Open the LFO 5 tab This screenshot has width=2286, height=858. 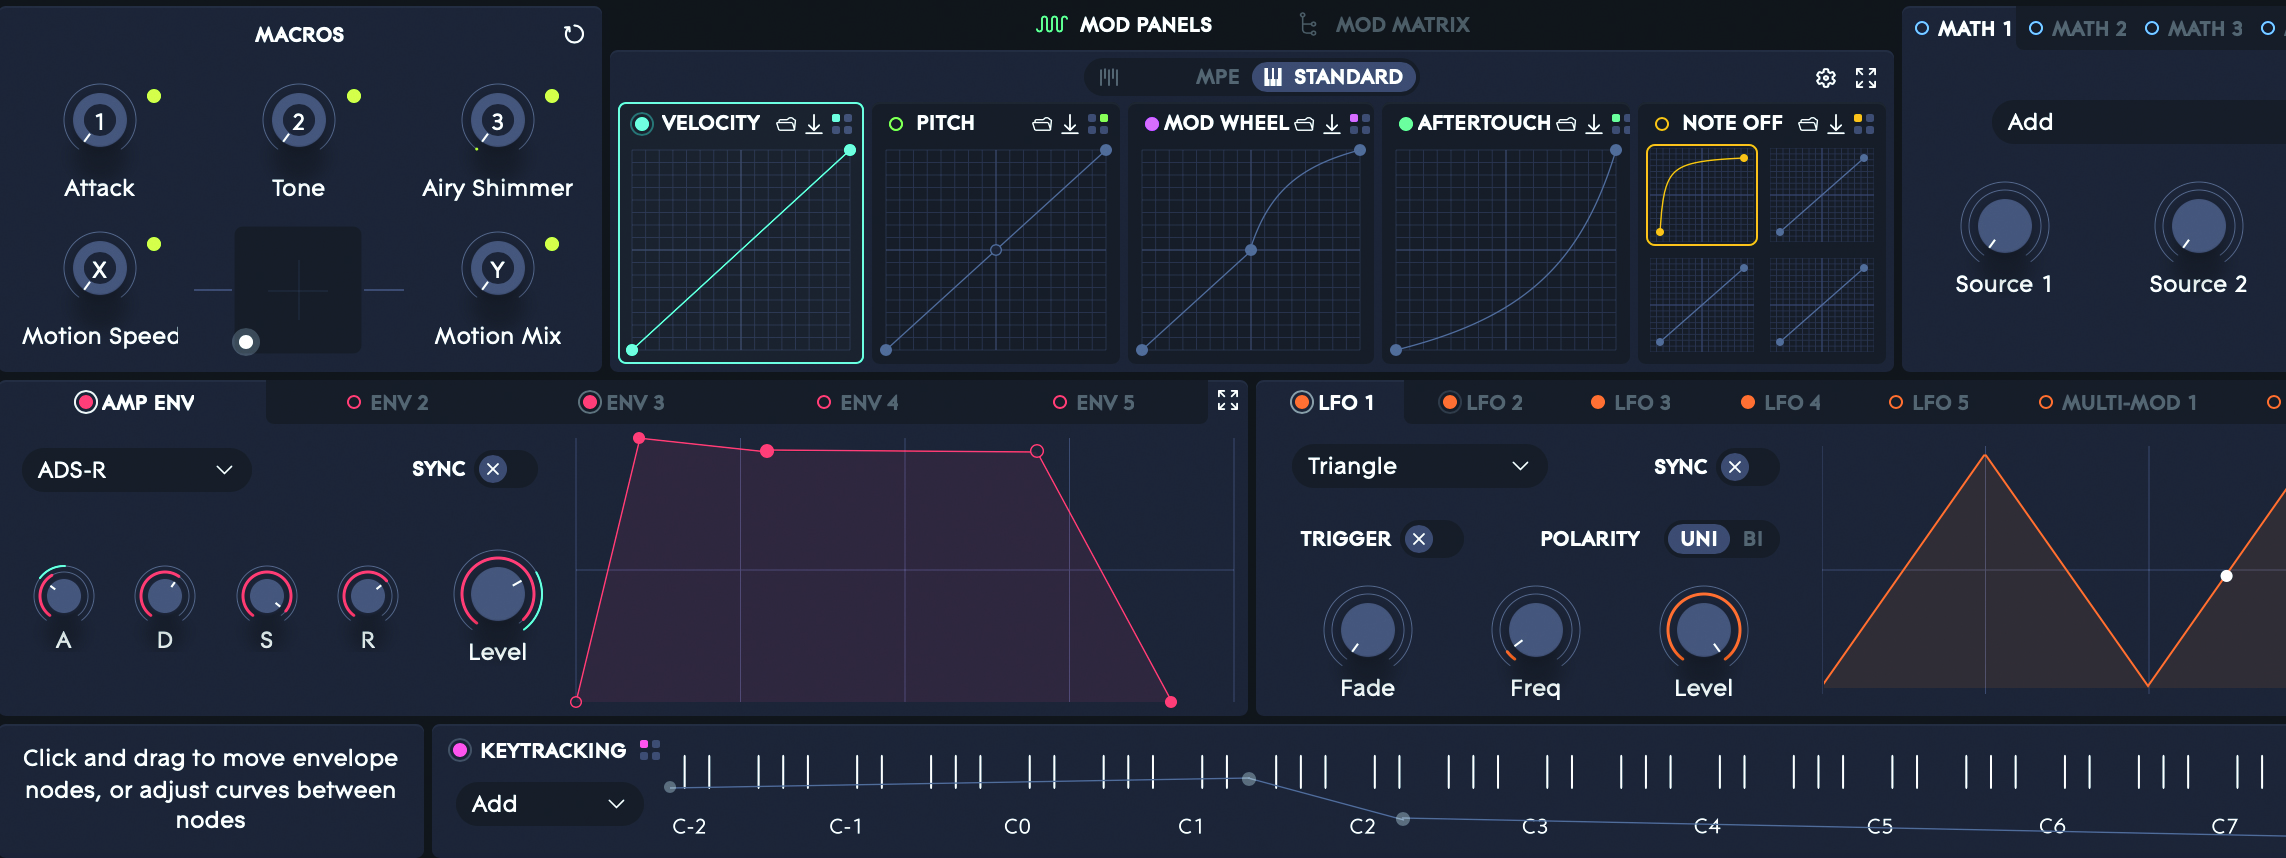(1929, 402)
